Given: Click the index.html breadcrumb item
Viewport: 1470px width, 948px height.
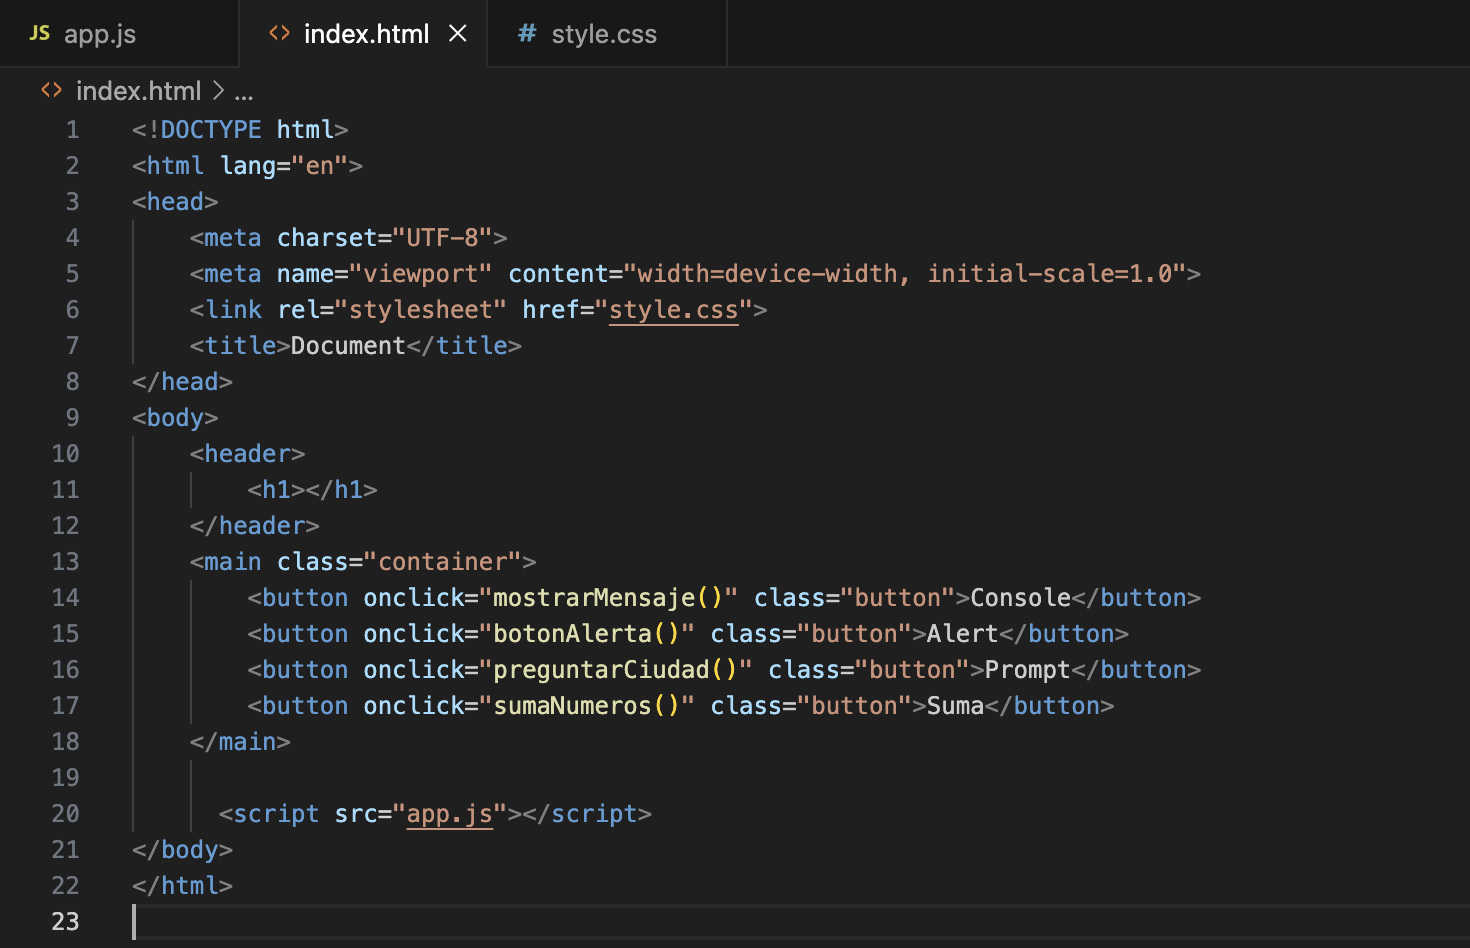Looking at the screenshot, I should 138,91.
